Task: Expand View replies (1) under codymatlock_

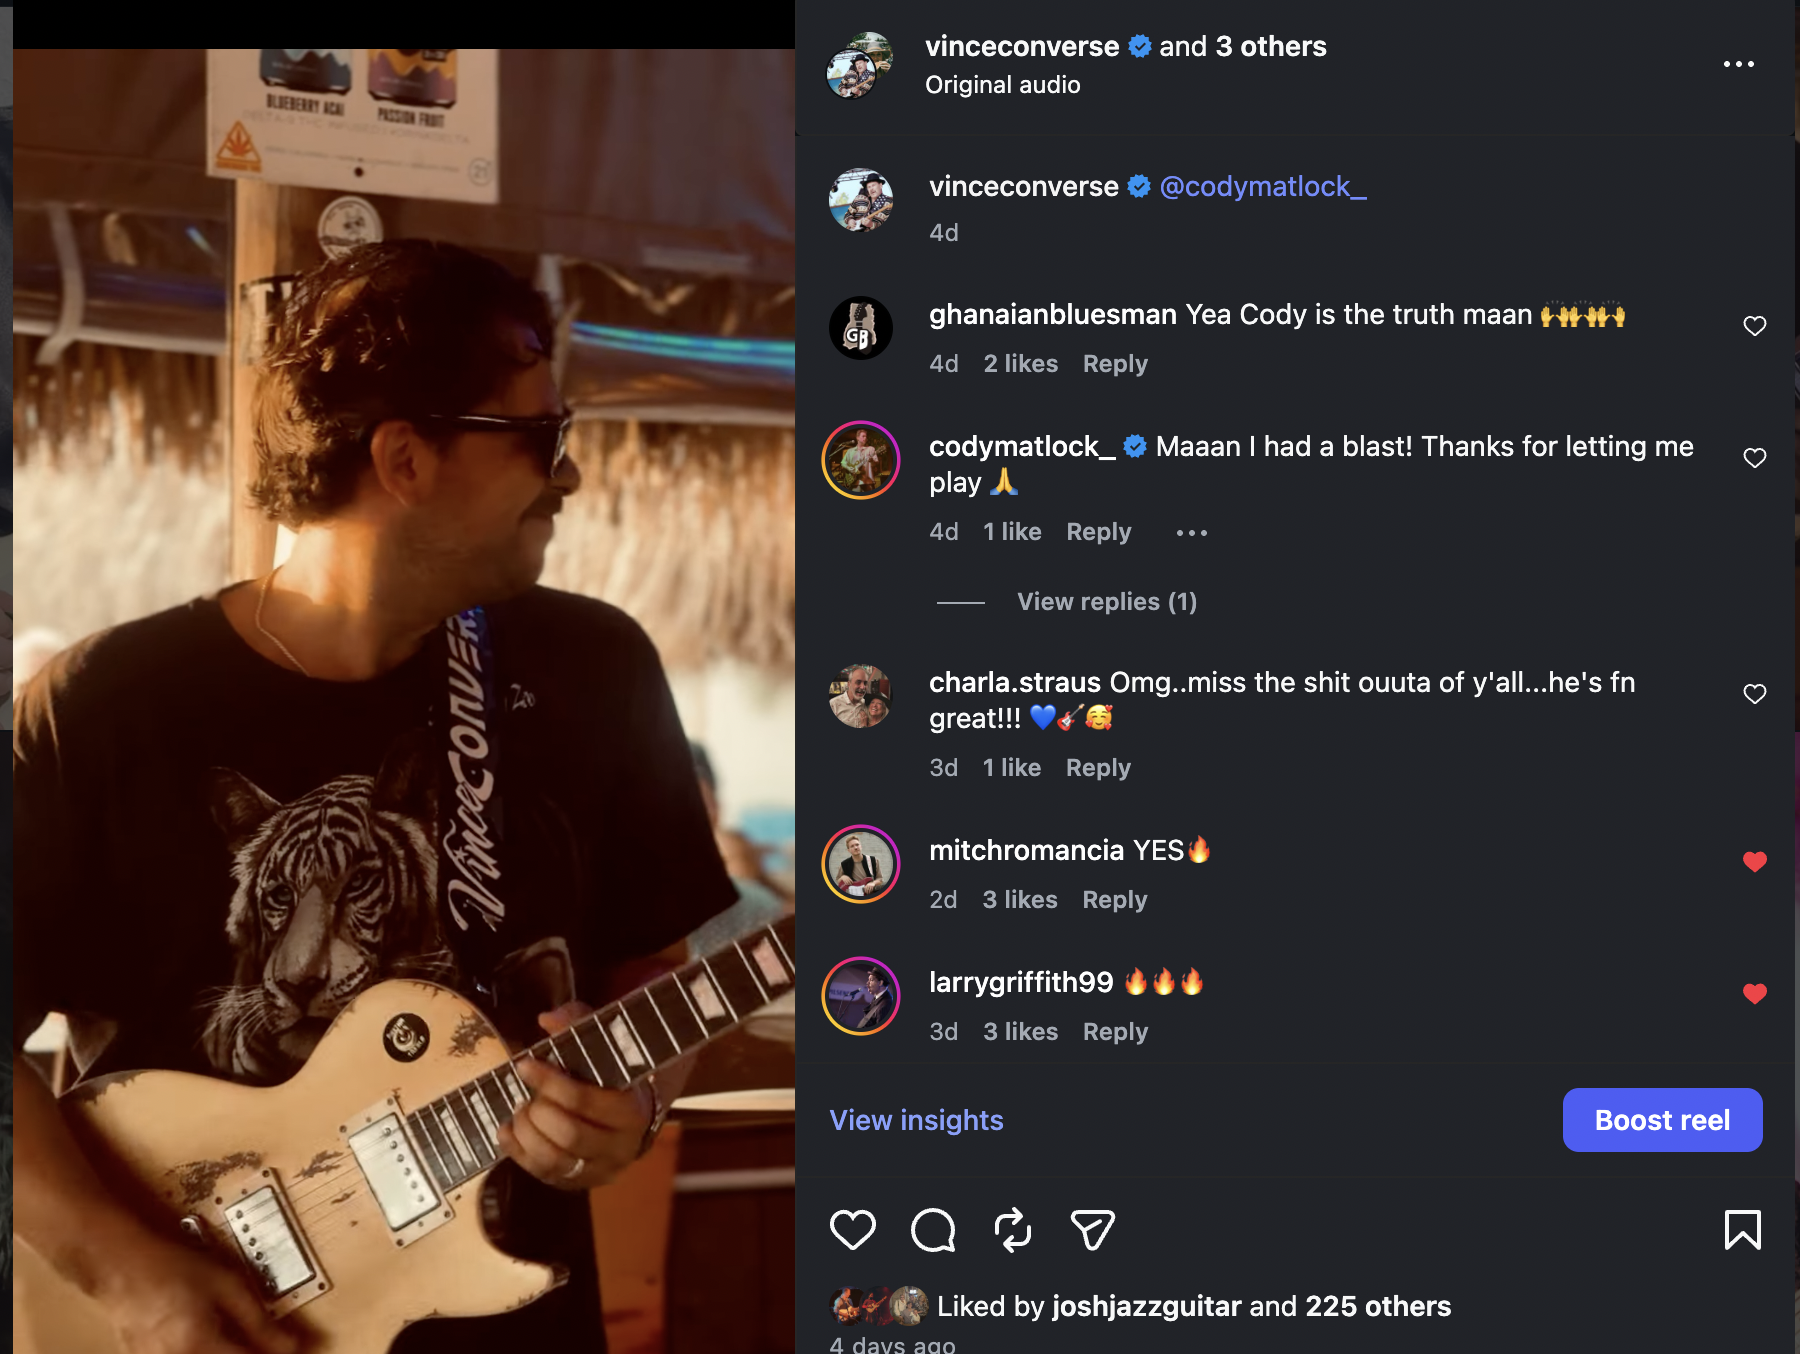Action: coord(1107,602)
